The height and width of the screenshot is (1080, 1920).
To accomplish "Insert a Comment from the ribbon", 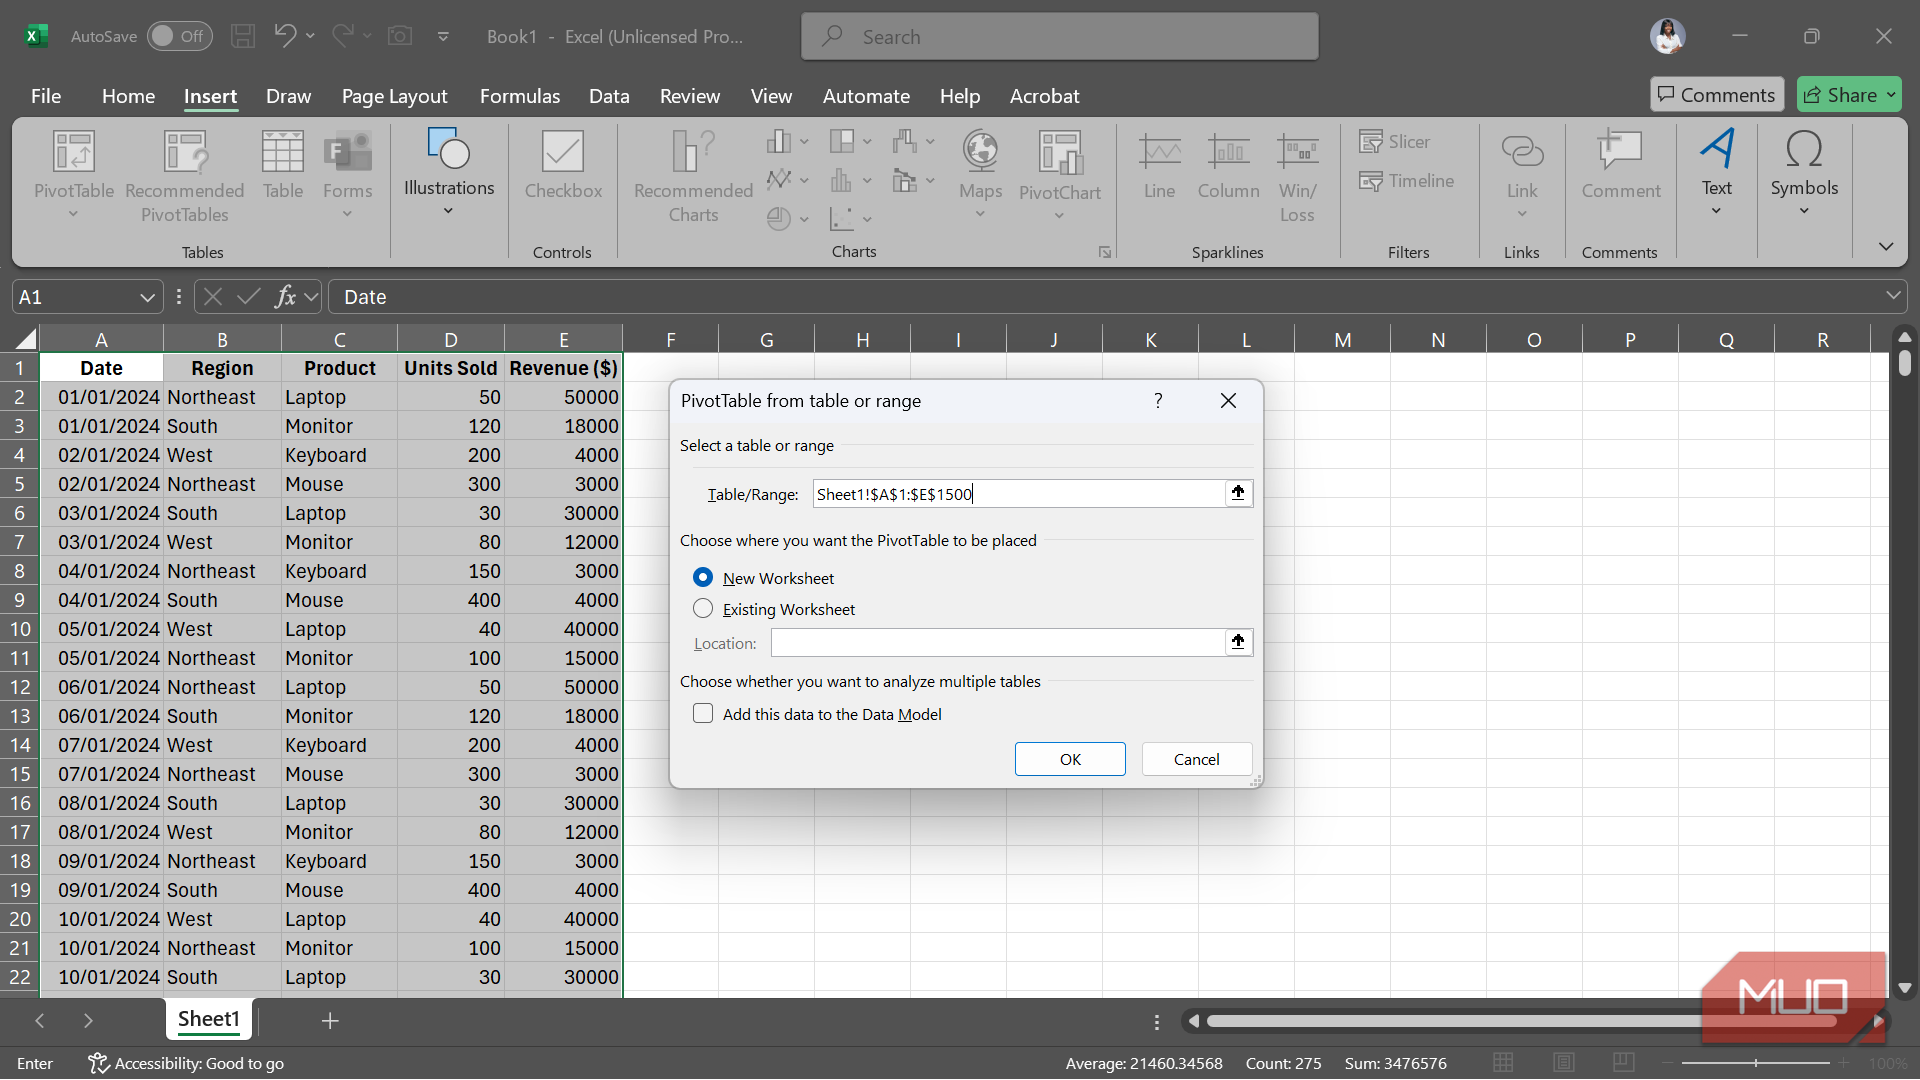I will coord(1620,166).
